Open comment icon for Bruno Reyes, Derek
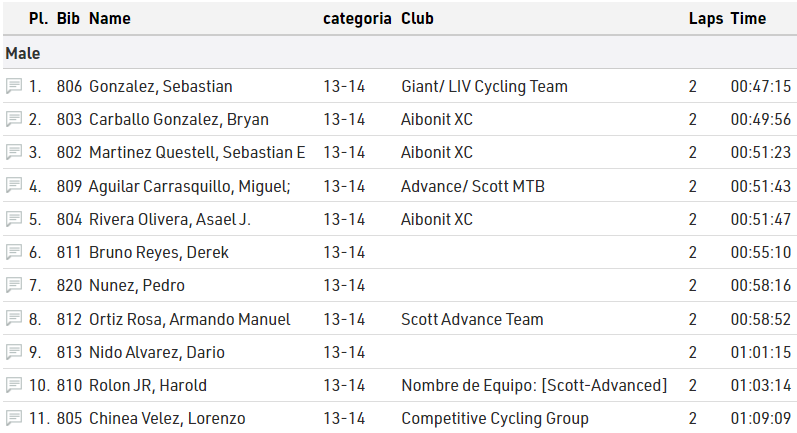797x433 pixels. [14, 252]
